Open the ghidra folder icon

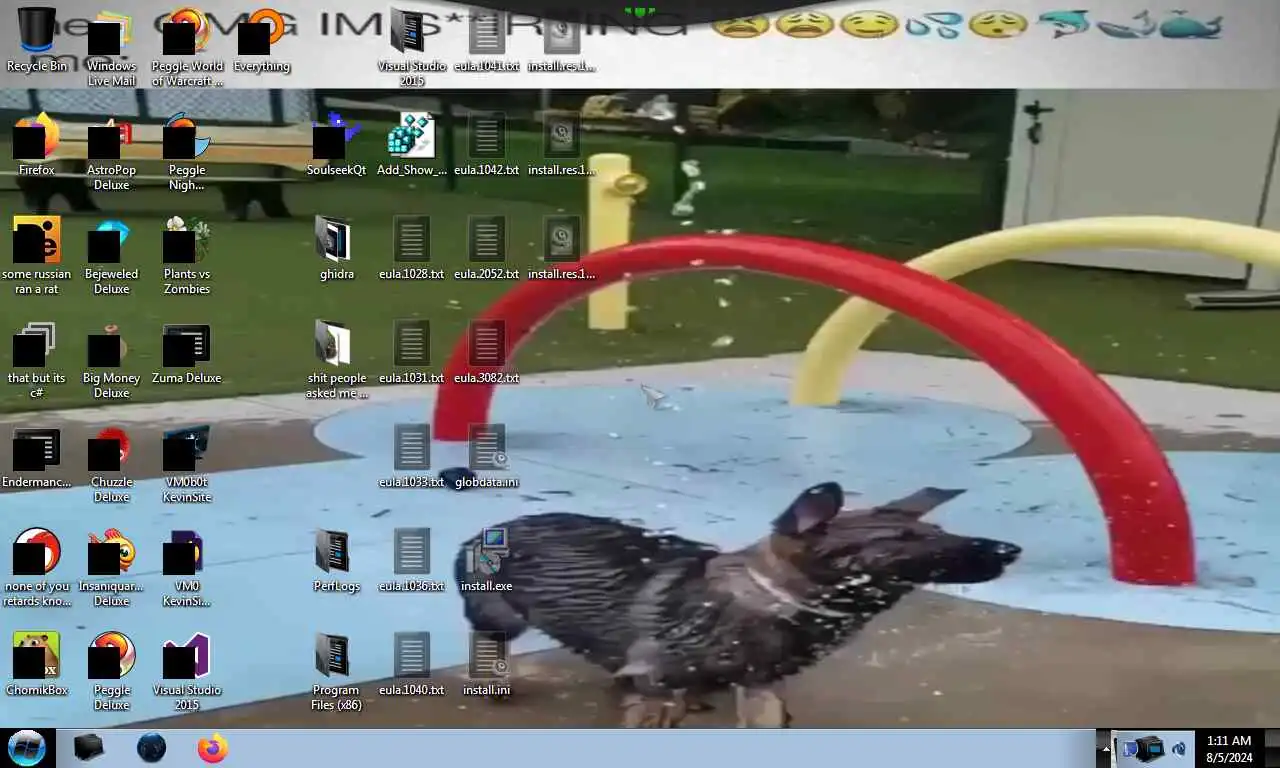click(x=336, y=248)
